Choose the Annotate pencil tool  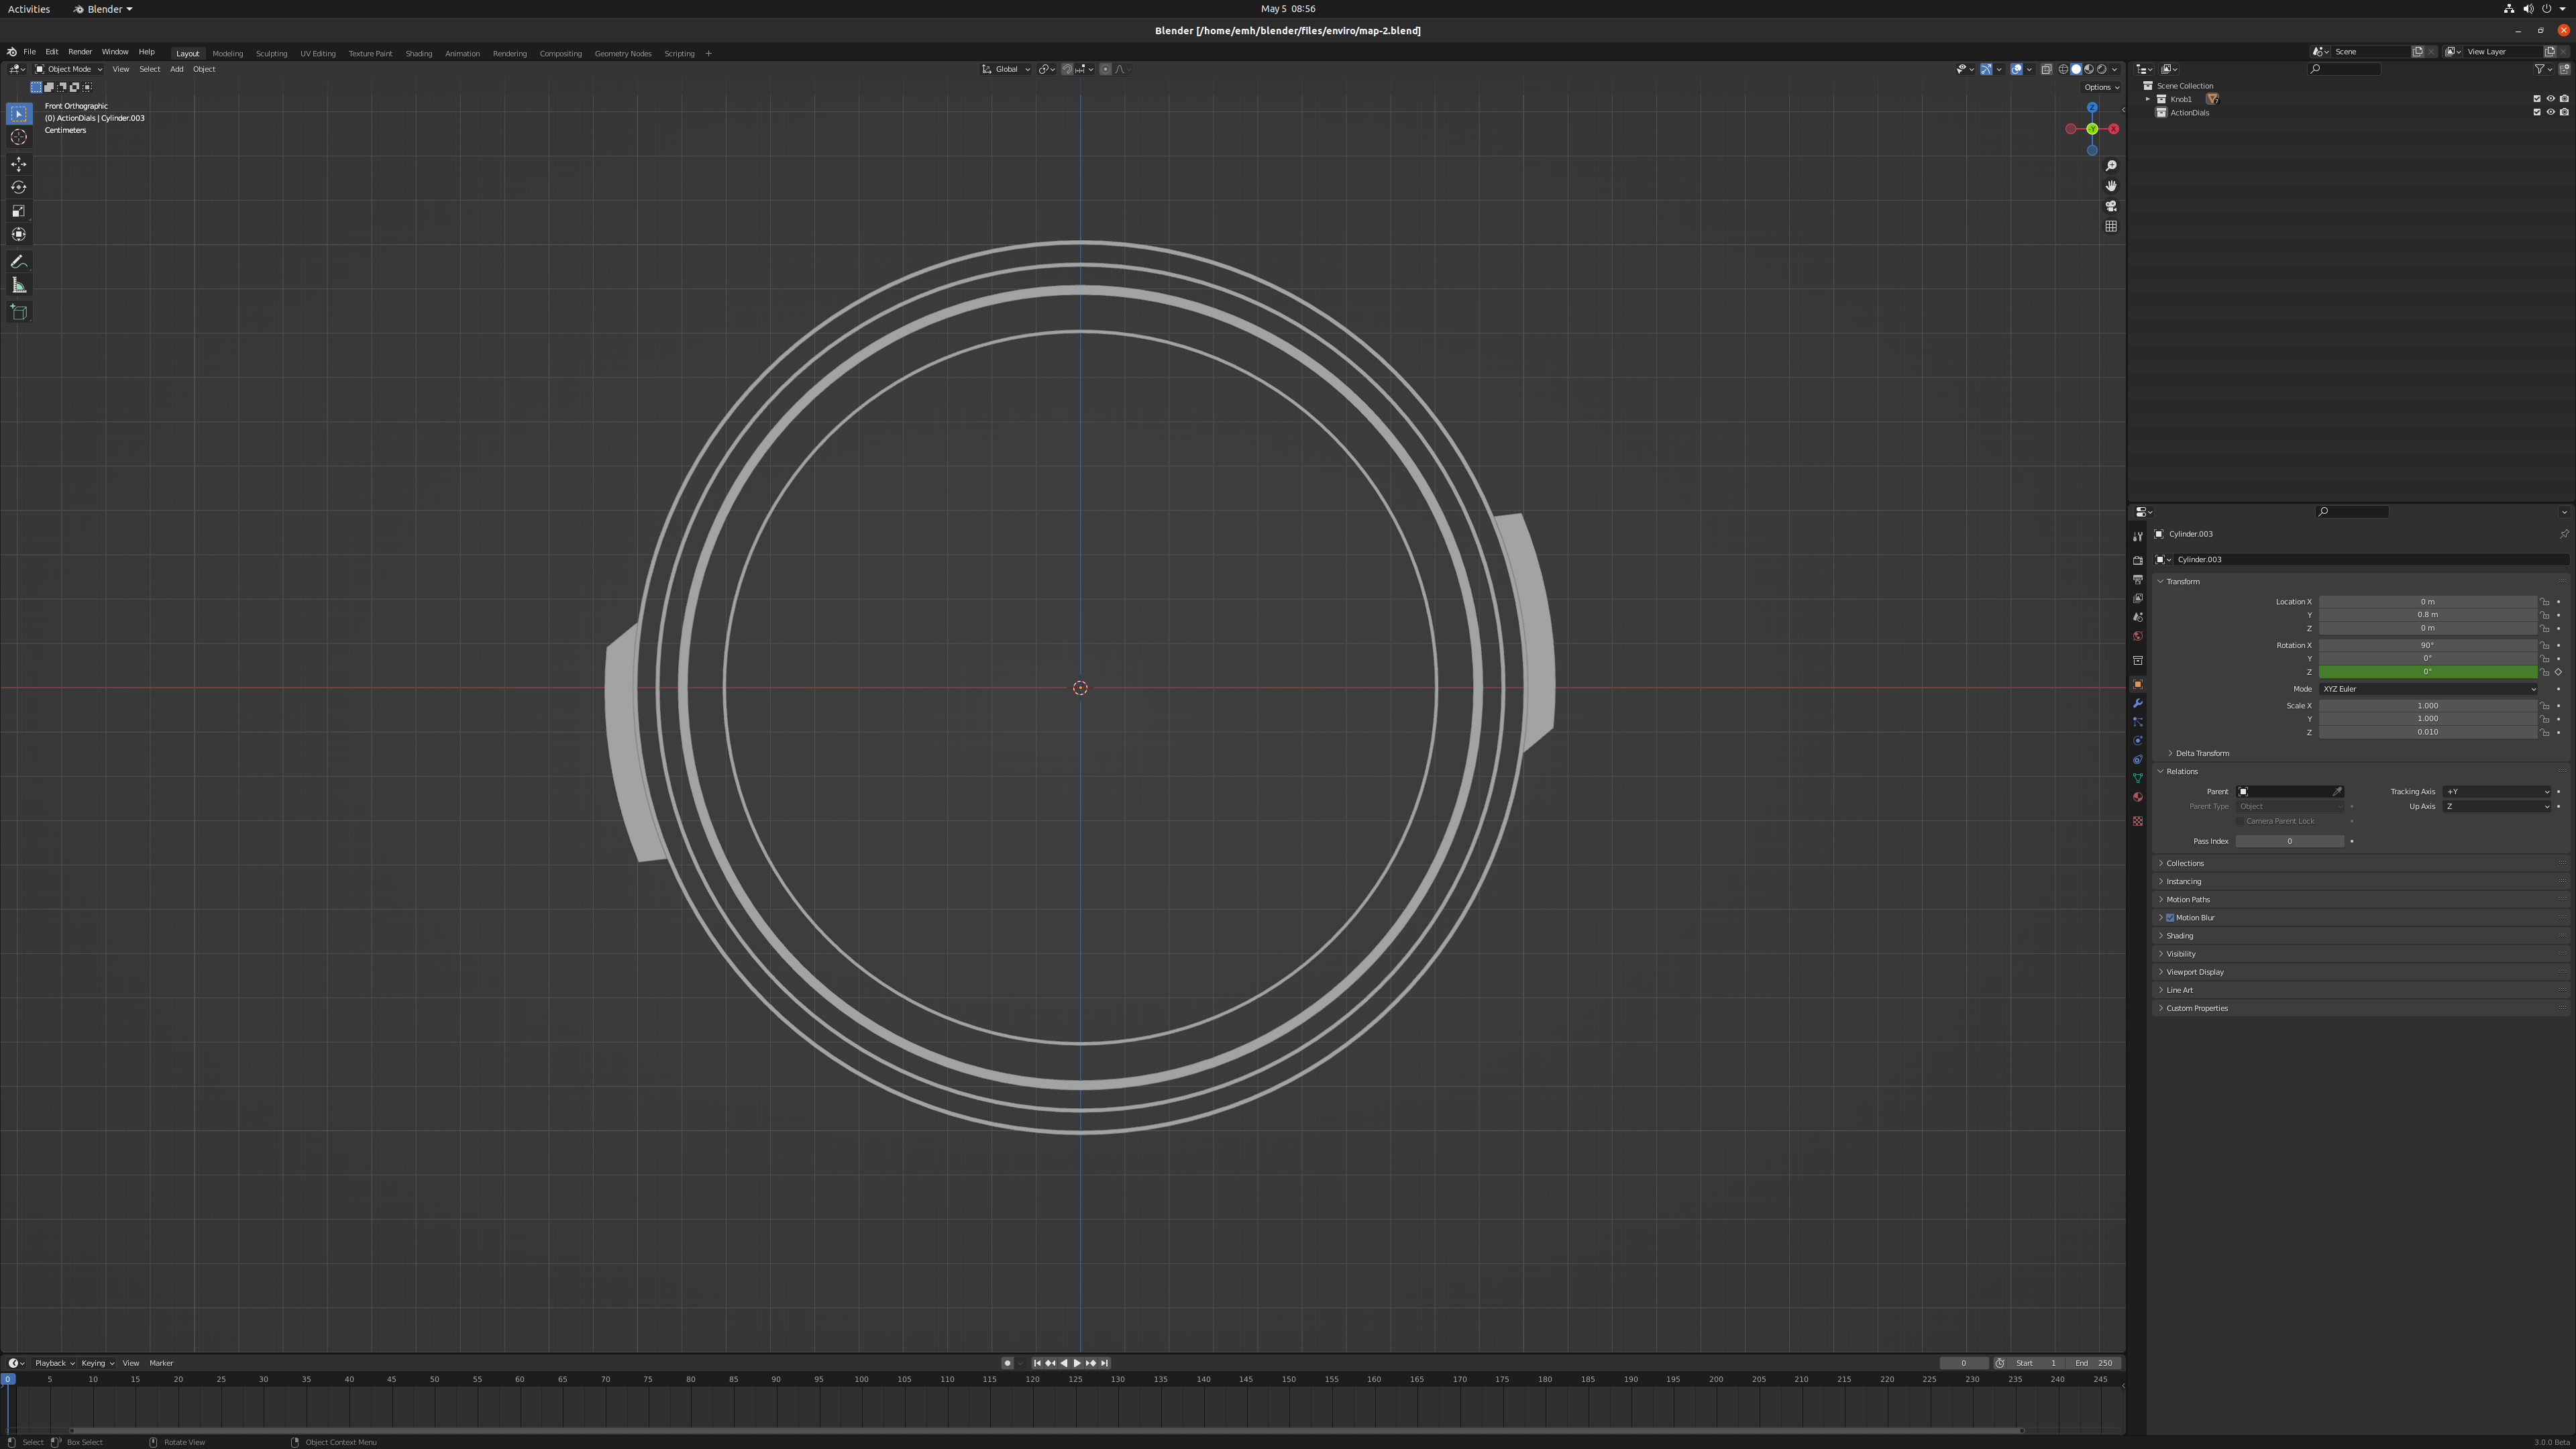coord(19,262)
